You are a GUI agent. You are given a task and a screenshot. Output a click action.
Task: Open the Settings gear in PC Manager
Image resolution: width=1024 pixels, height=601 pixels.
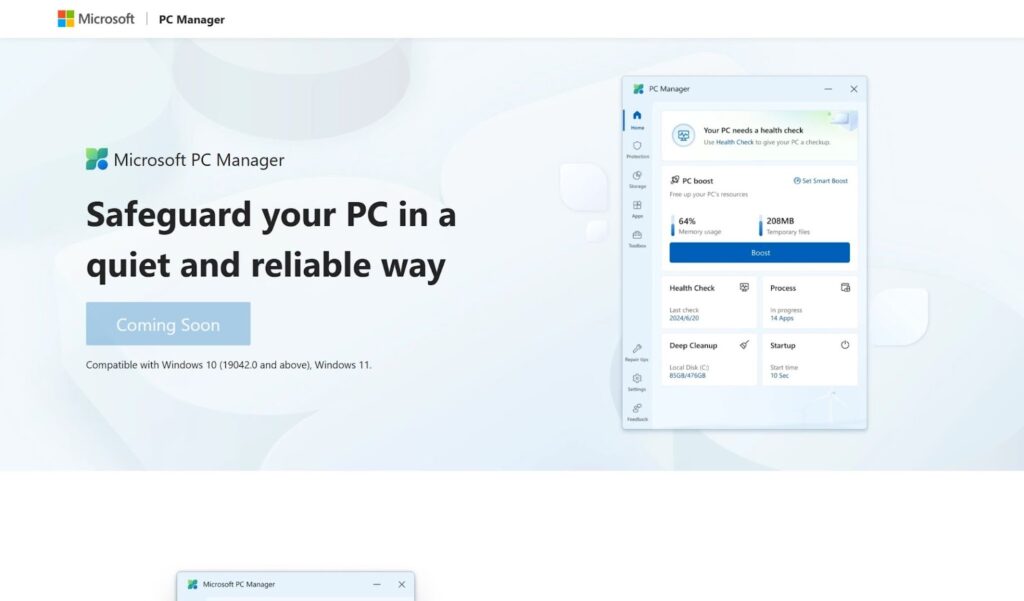[x=637, y=382]
